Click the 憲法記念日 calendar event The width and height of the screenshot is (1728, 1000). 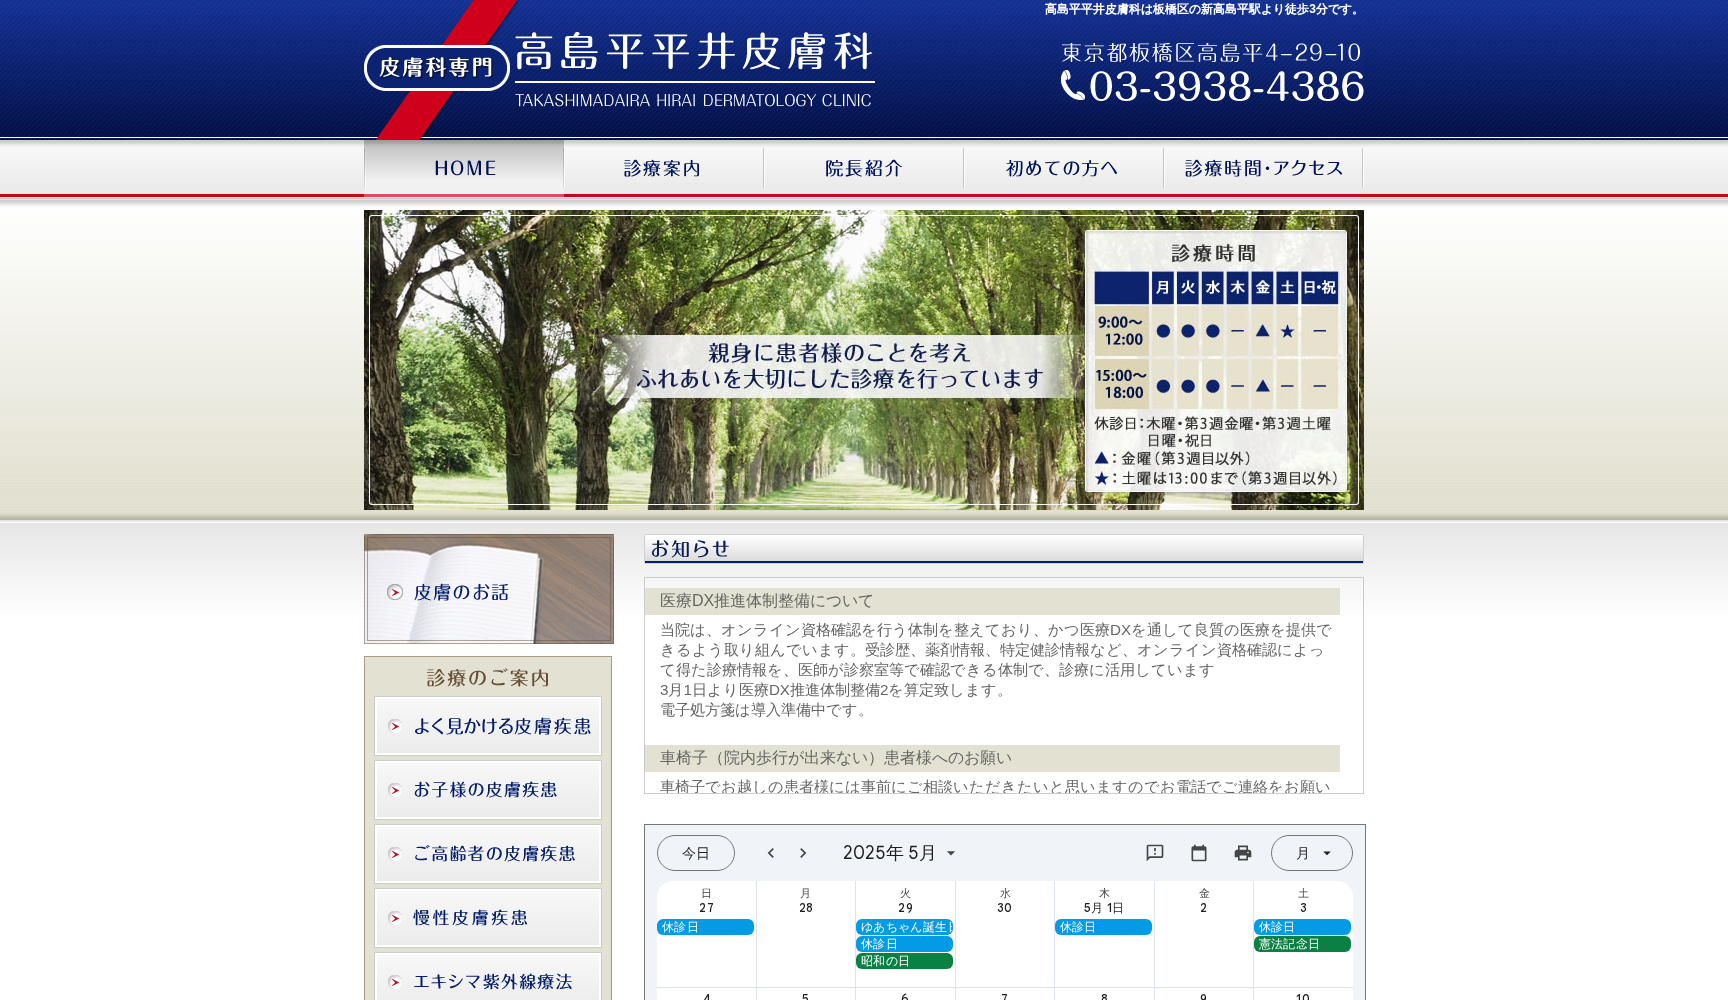click(x=1302, y=944)
